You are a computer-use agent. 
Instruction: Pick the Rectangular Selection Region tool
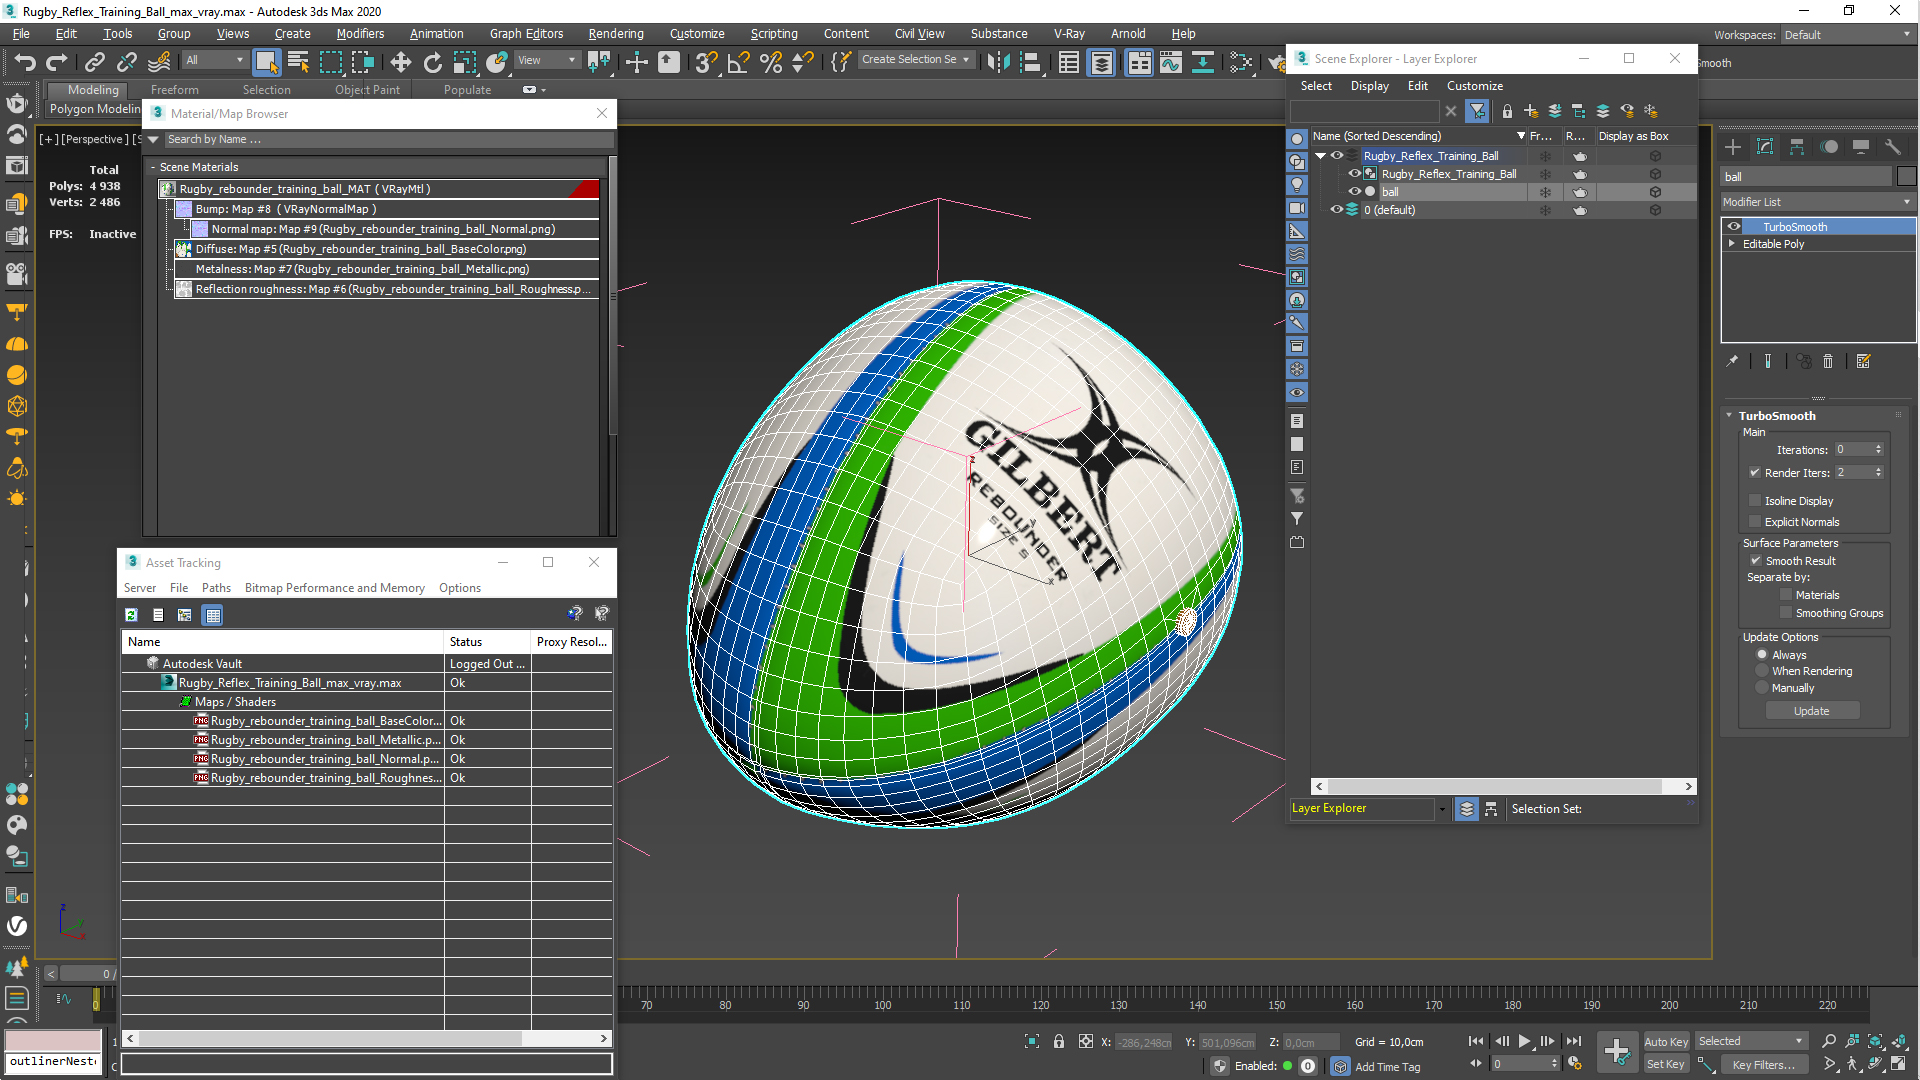coord(330,62)
